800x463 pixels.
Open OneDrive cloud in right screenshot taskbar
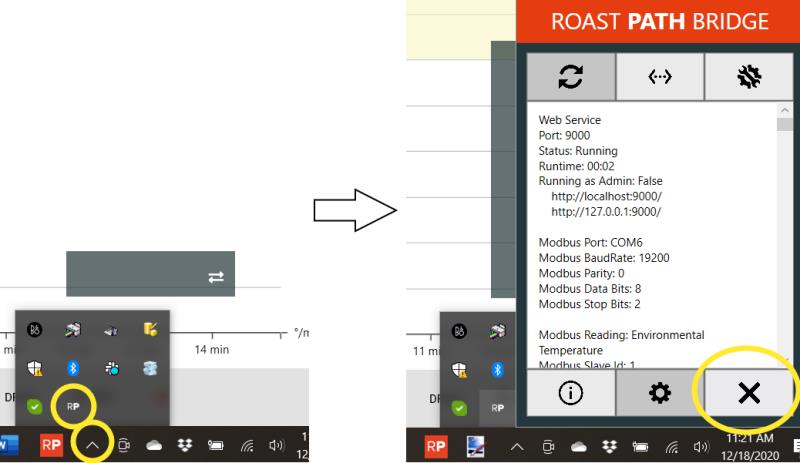(x=579, y=448)
